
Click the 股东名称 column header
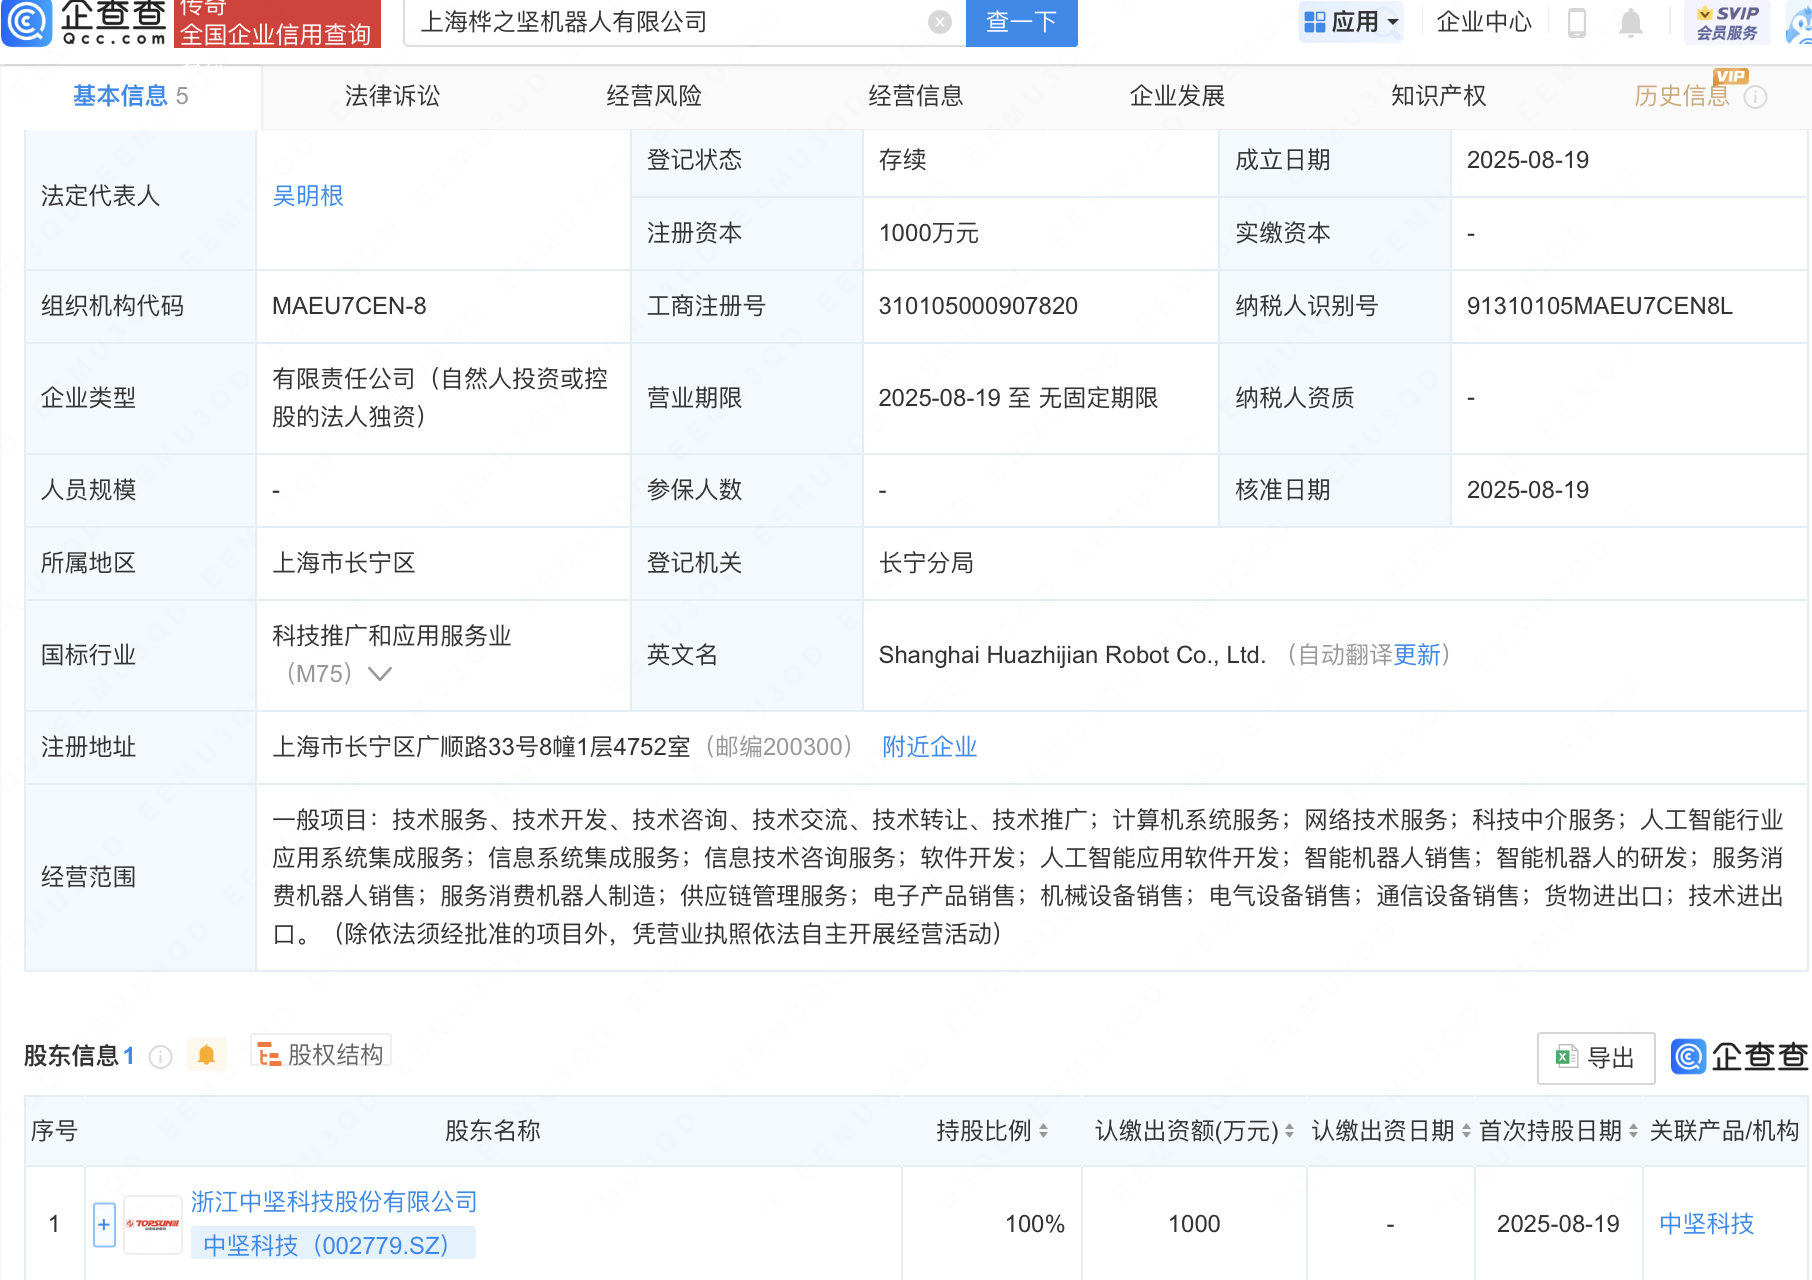pyautogui.click(x=492, y=1131)
